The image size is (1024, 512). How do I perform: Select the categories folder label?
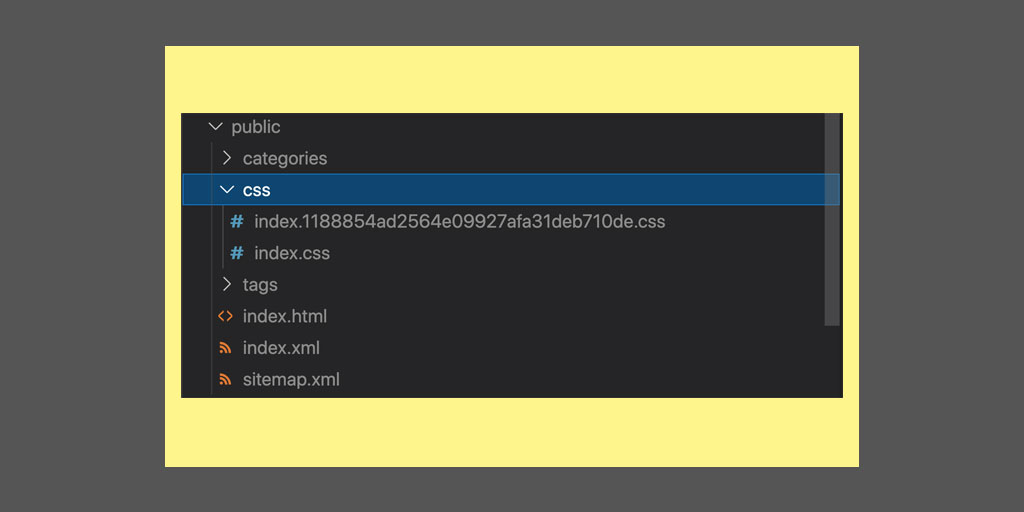click(x=285, y=158)
